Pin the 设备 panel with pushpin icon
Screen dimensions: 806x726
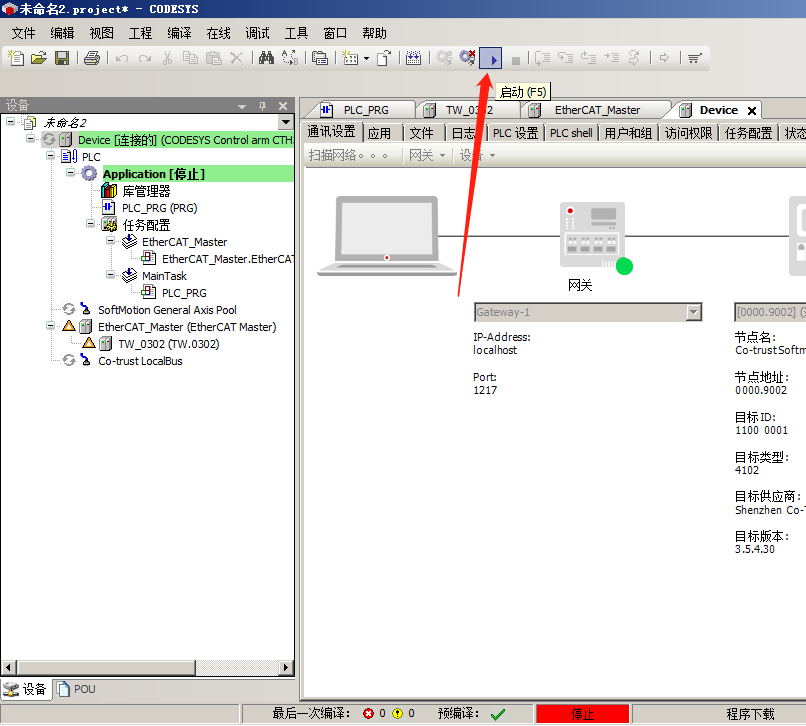263,106
